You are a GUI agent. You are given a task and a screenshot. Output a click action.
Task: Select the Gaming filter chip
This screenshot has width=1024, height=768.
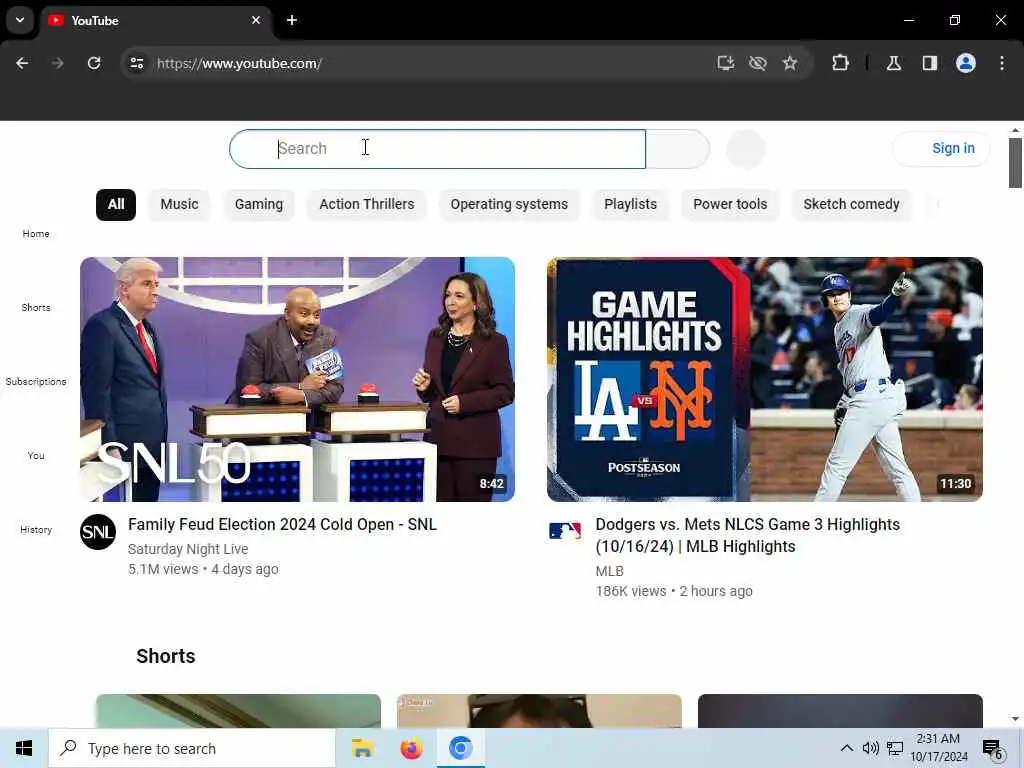pos(259,204)
